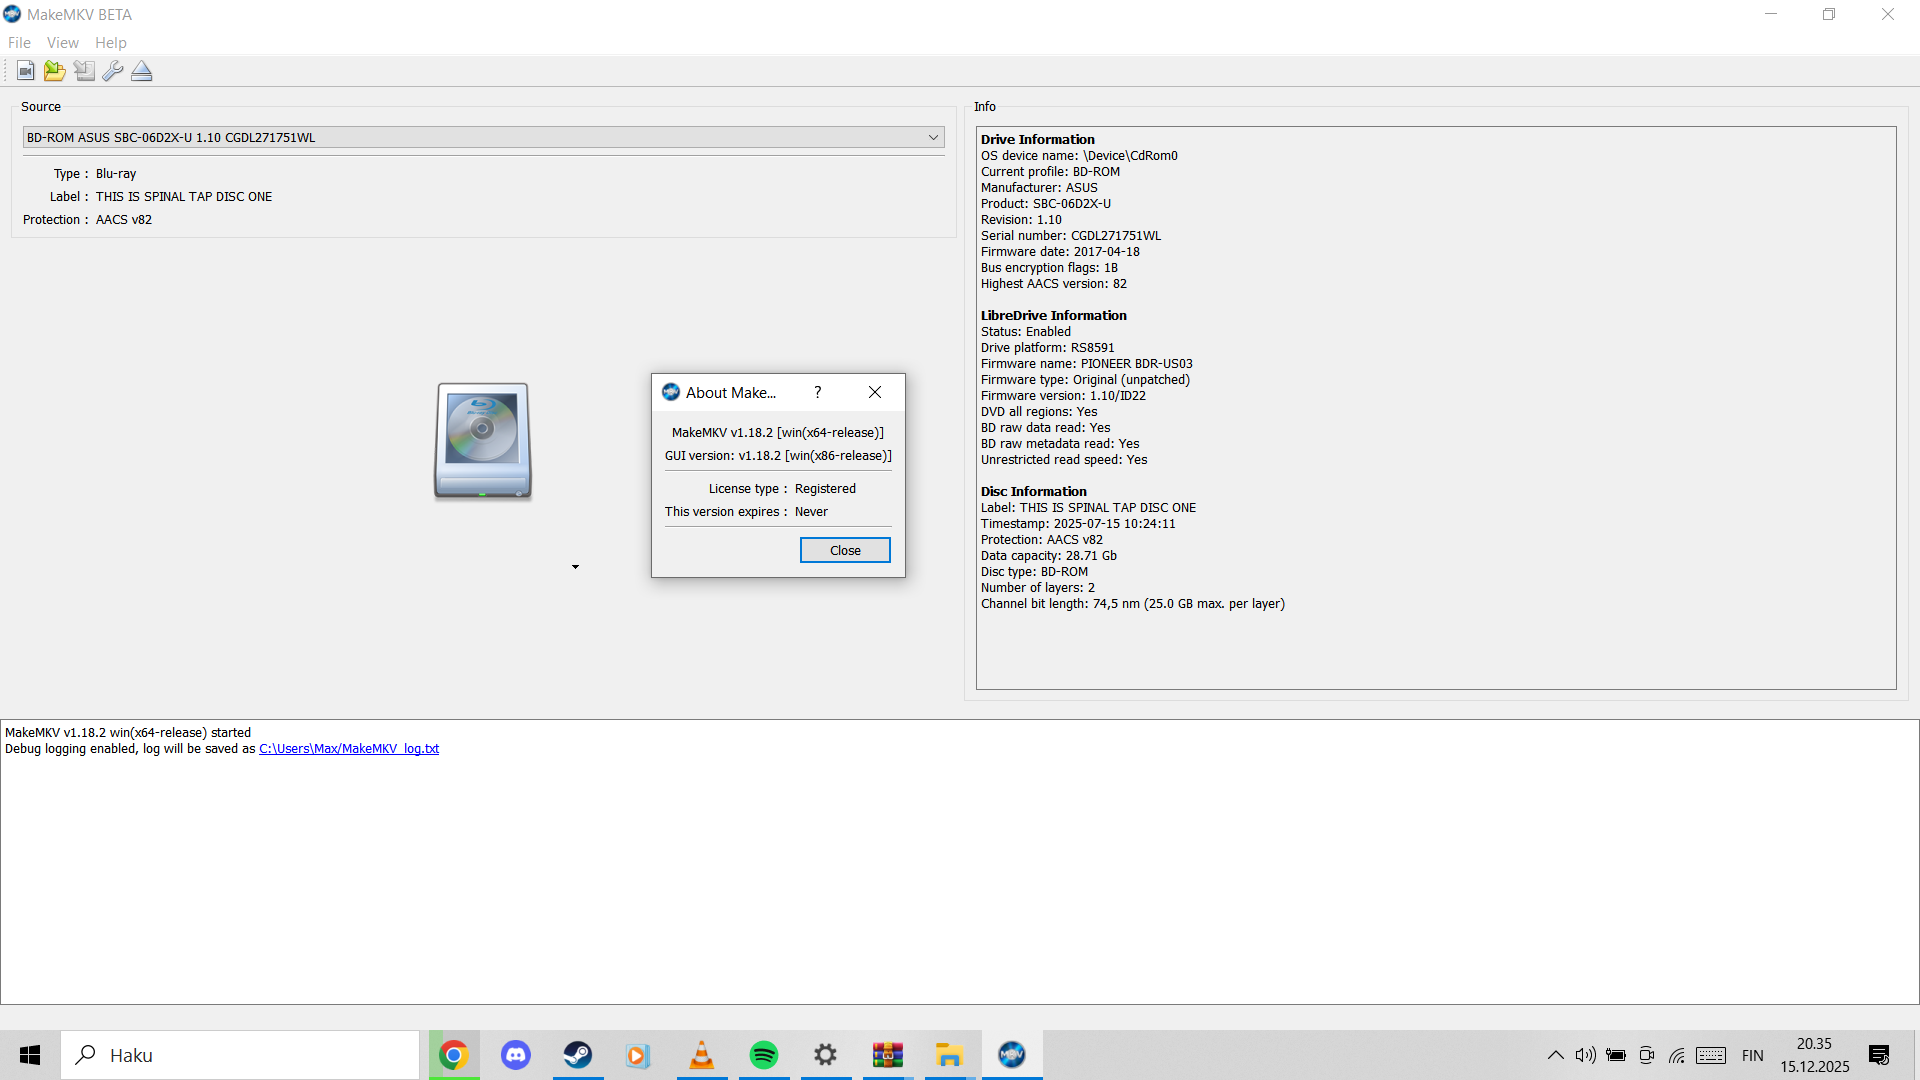The height and width of the screenshot is (1080, 1920).
Task: Open the Help menu
Action: click(x=110, y=43)
